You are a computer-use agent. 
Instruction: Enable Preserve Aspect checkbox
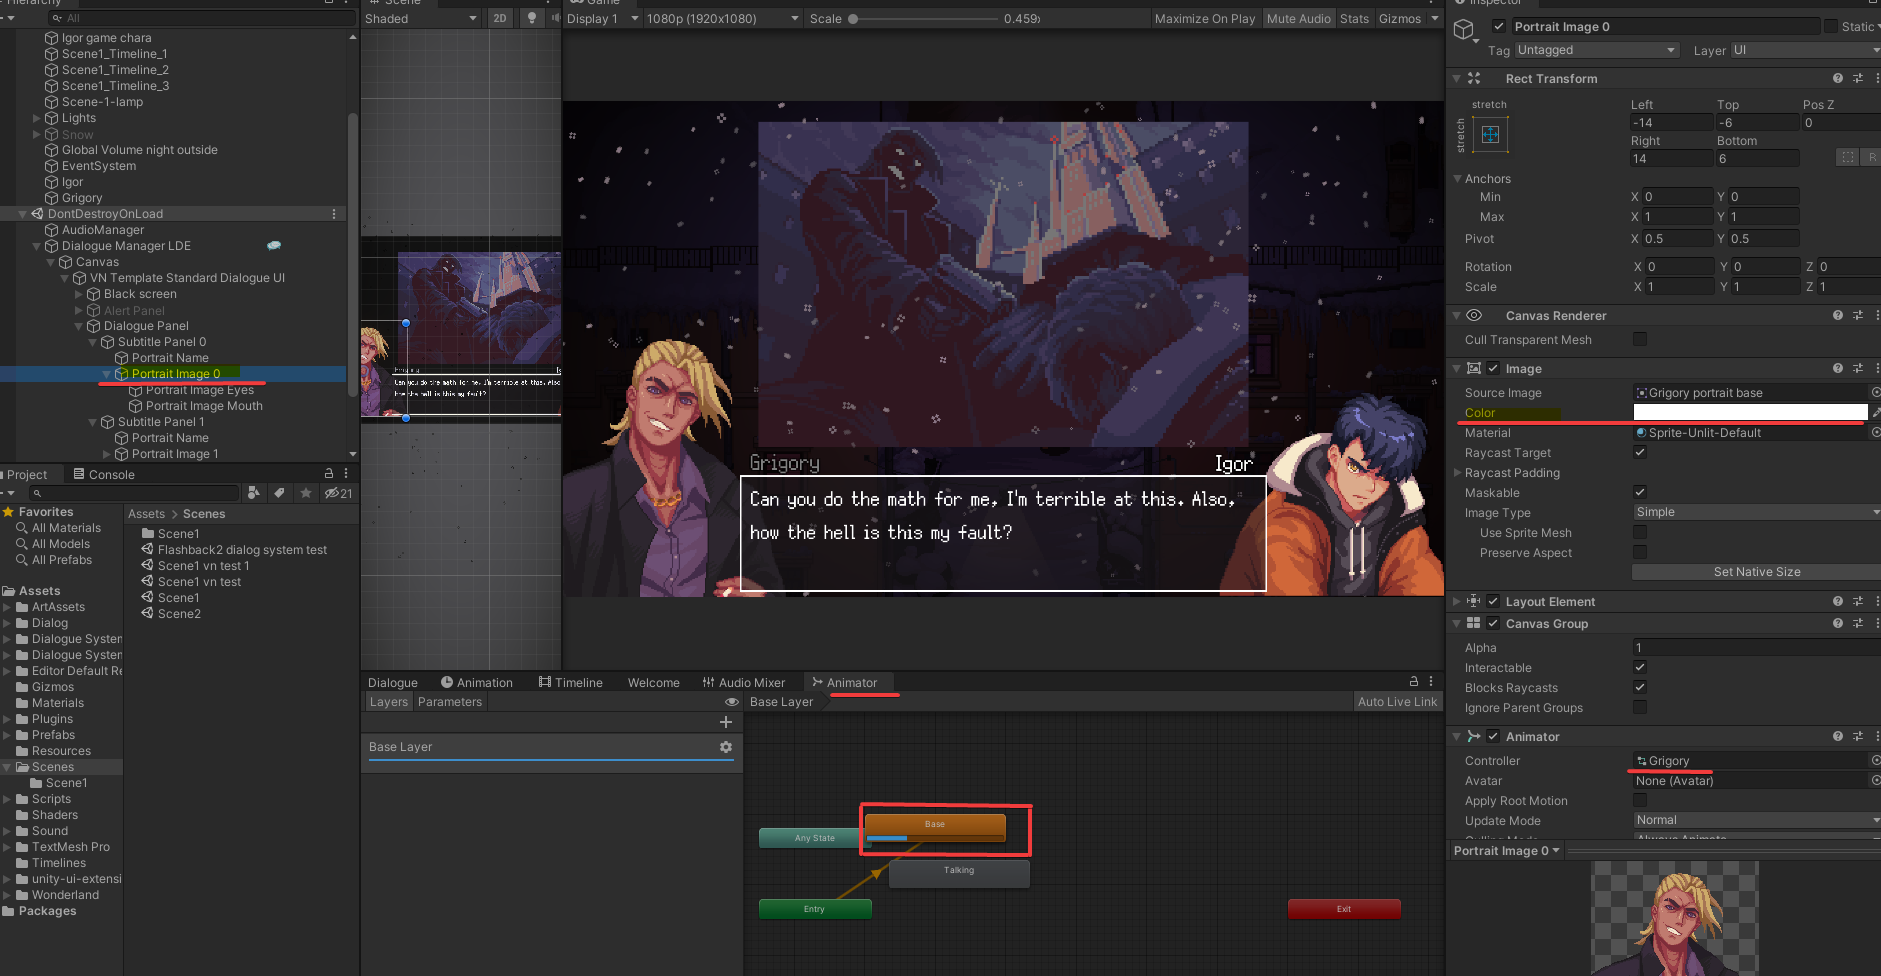coord(1640,552)
